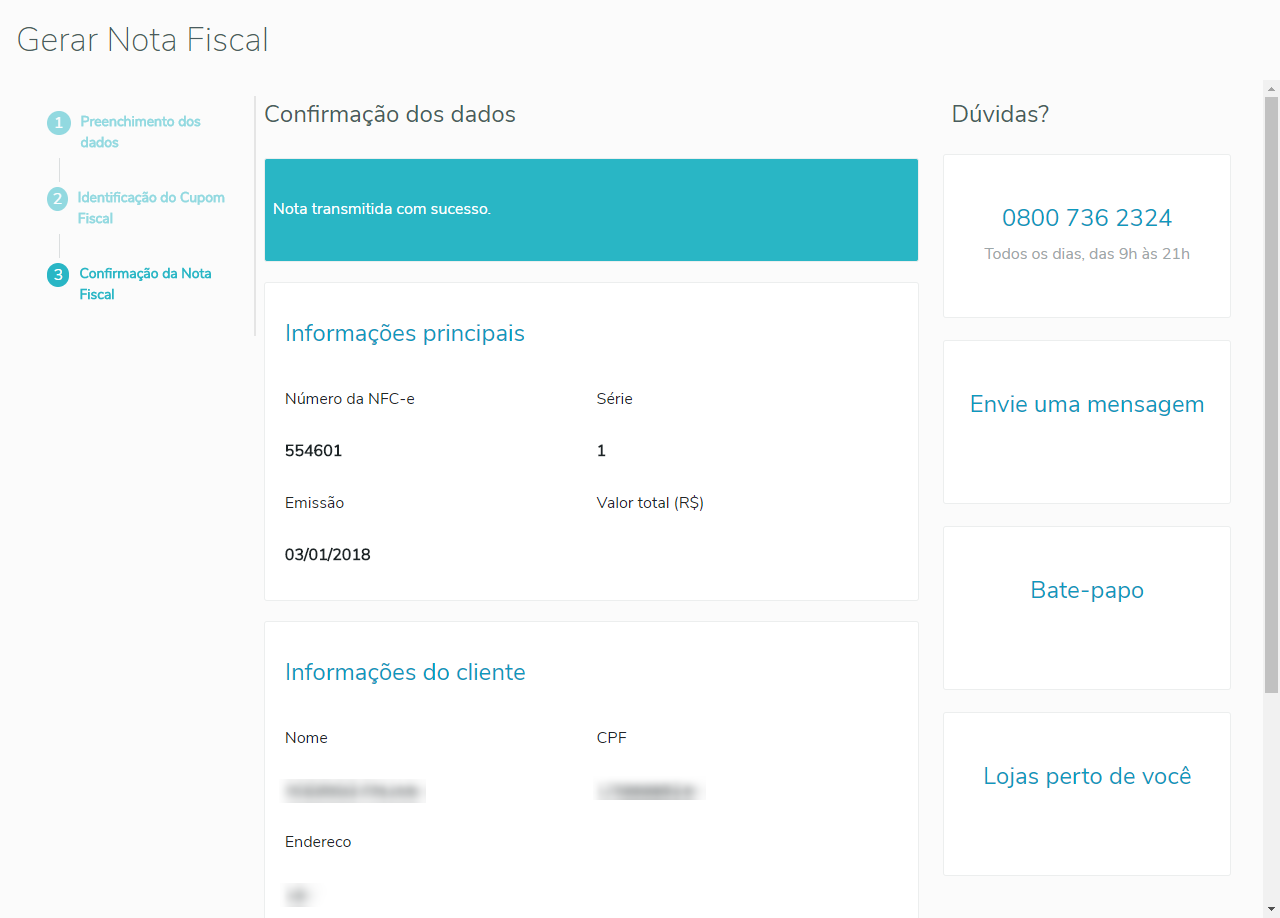Click Todos os dias hours text

click(x=1087, y=254)
